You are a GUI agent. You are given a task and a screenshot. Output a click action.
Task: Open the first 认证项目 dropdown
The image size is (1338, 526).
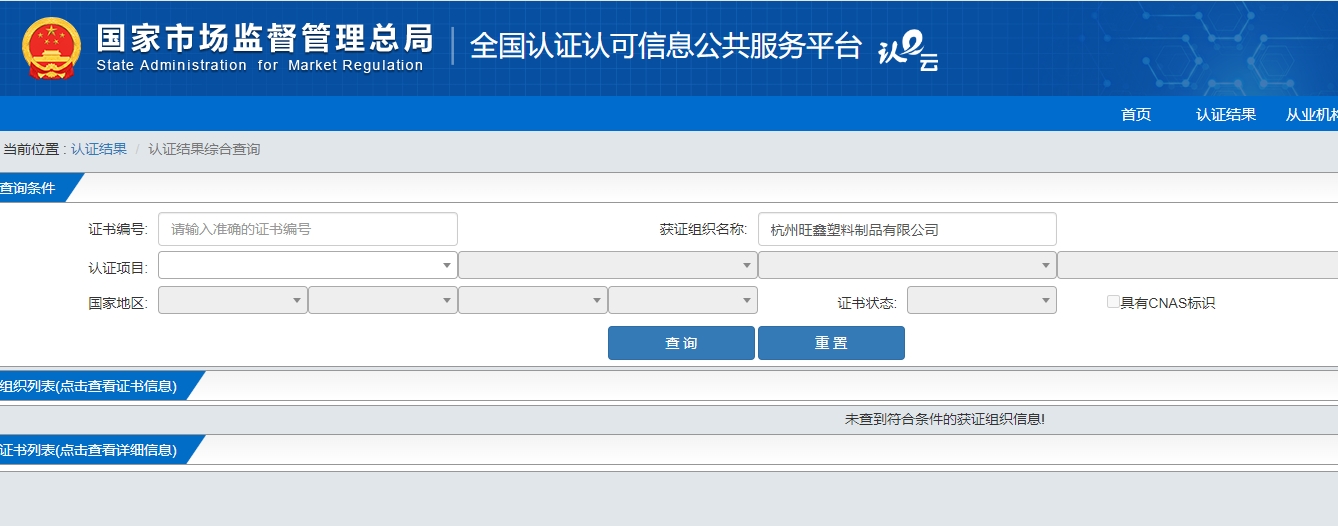(307, 265)
